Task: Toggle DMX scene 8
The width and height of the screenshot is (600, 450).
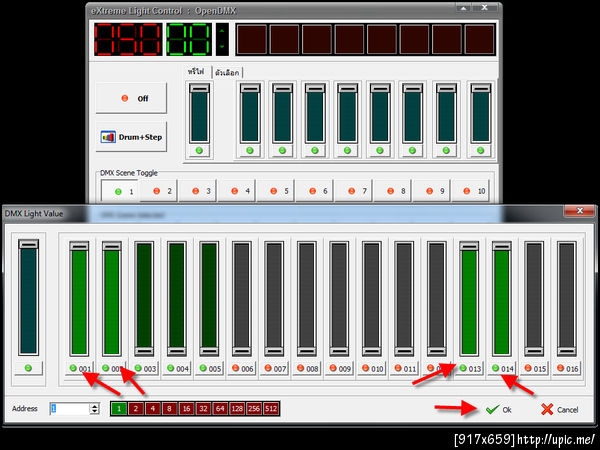Action: [x=392, y=191]
